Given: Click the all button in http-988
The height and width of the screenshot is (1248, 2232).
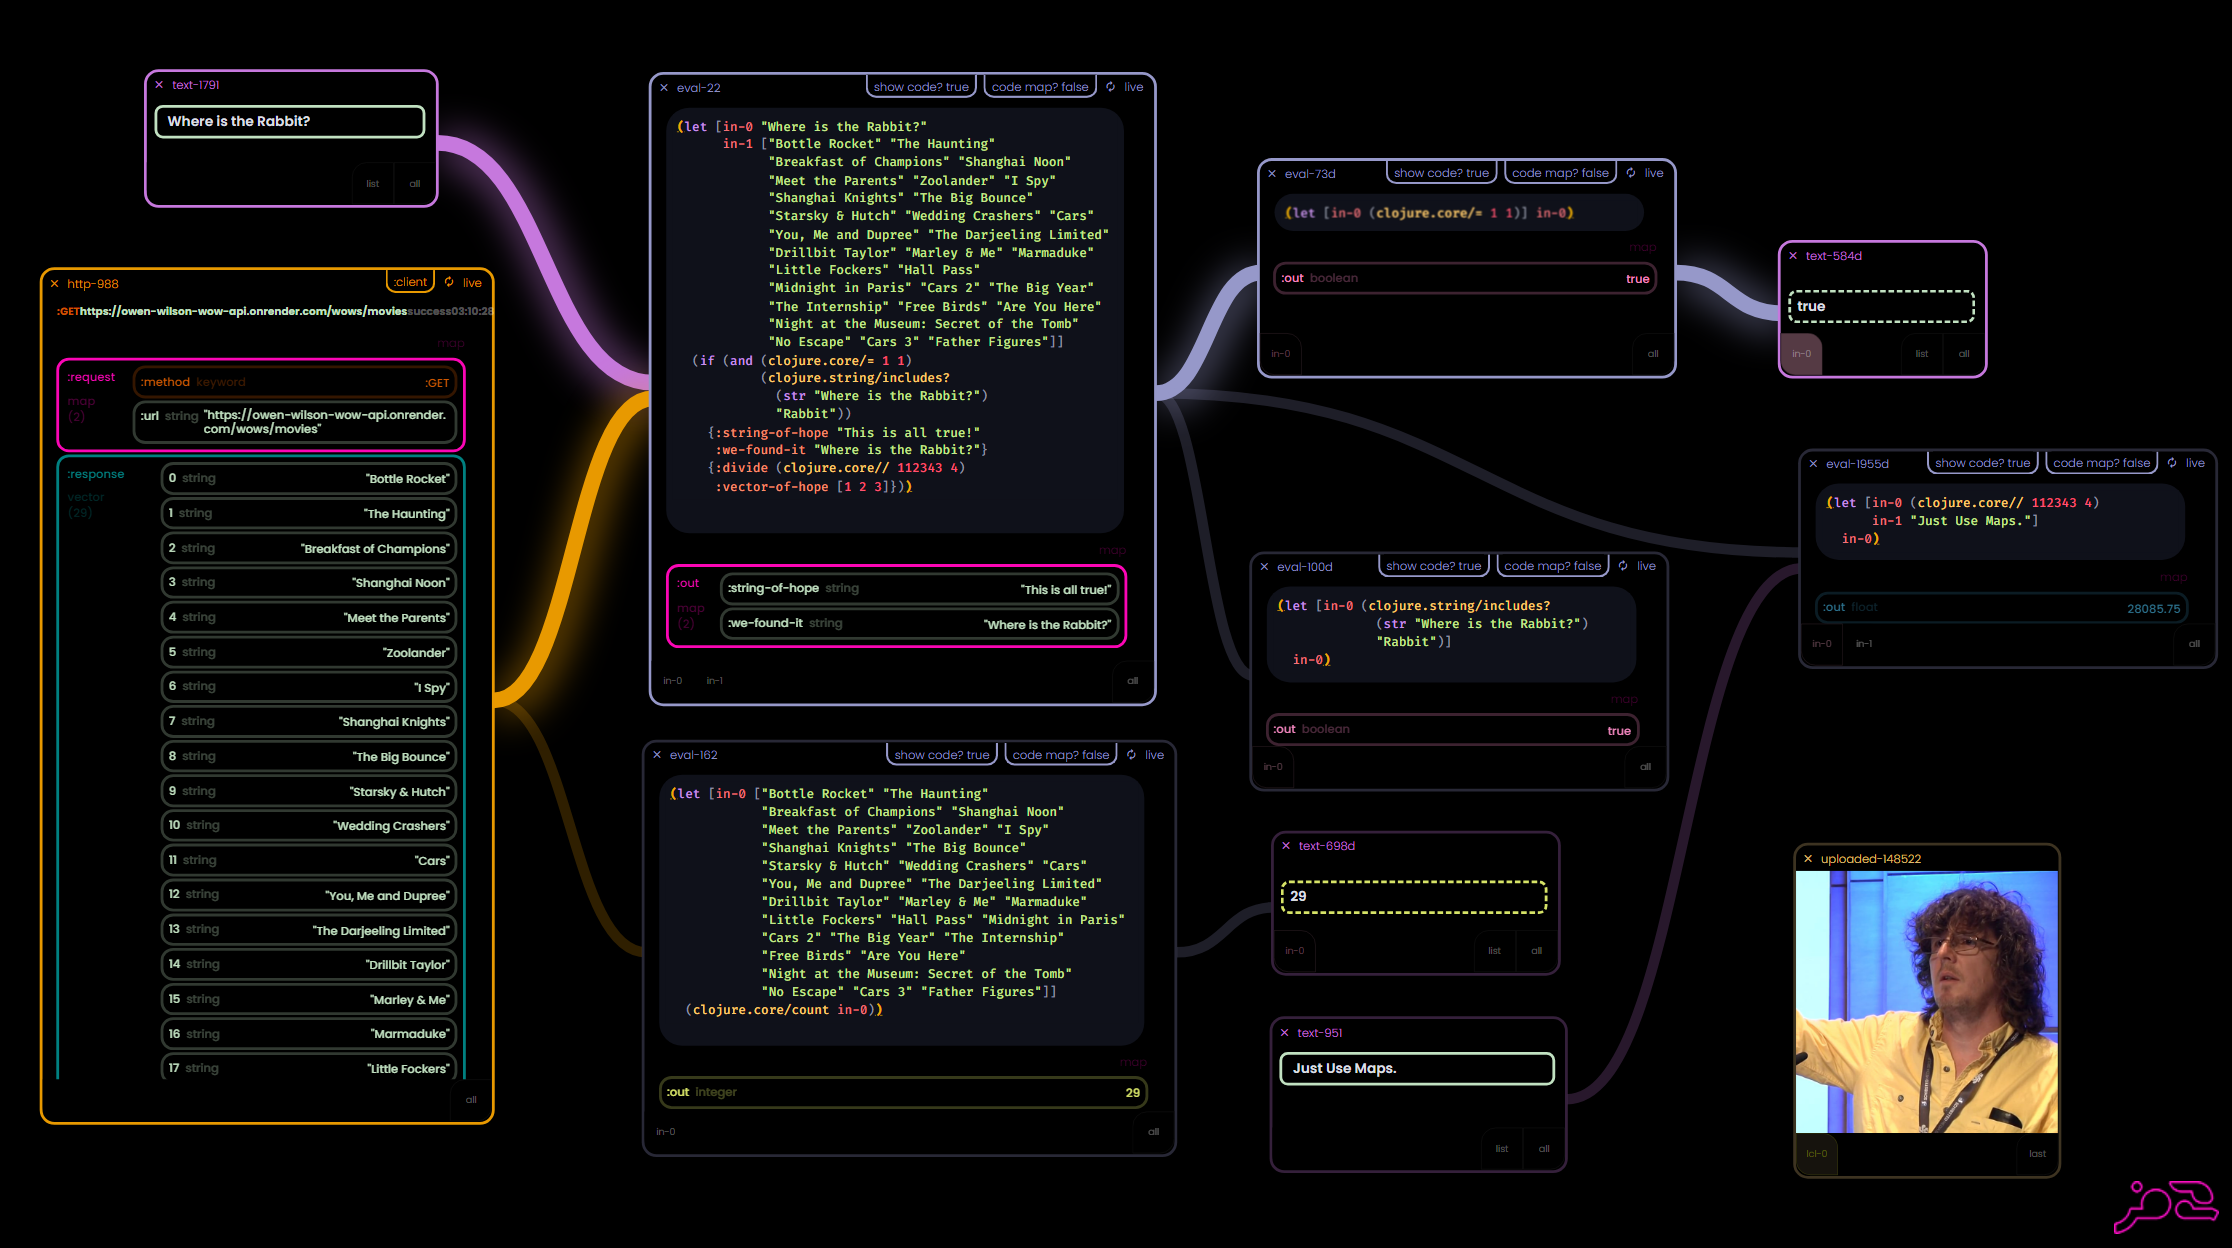Looking at the screenshot, I should pos(471,1100).
